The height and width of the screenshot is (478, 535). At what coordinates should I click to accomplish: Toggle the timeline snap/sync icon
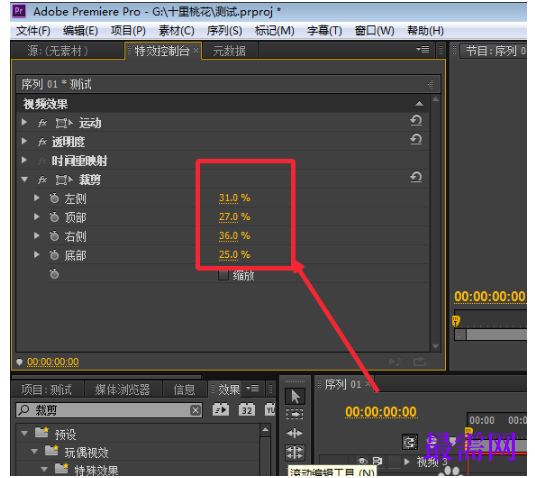coord(410,443)
